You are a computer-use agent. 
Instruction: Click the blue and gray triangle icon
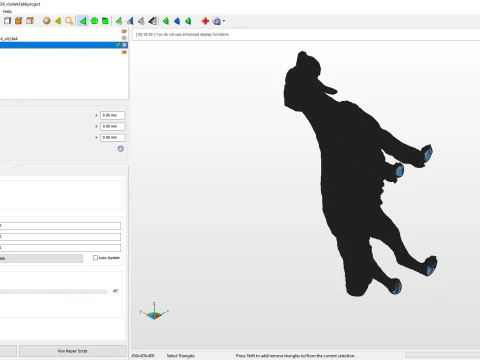(130, 21)
